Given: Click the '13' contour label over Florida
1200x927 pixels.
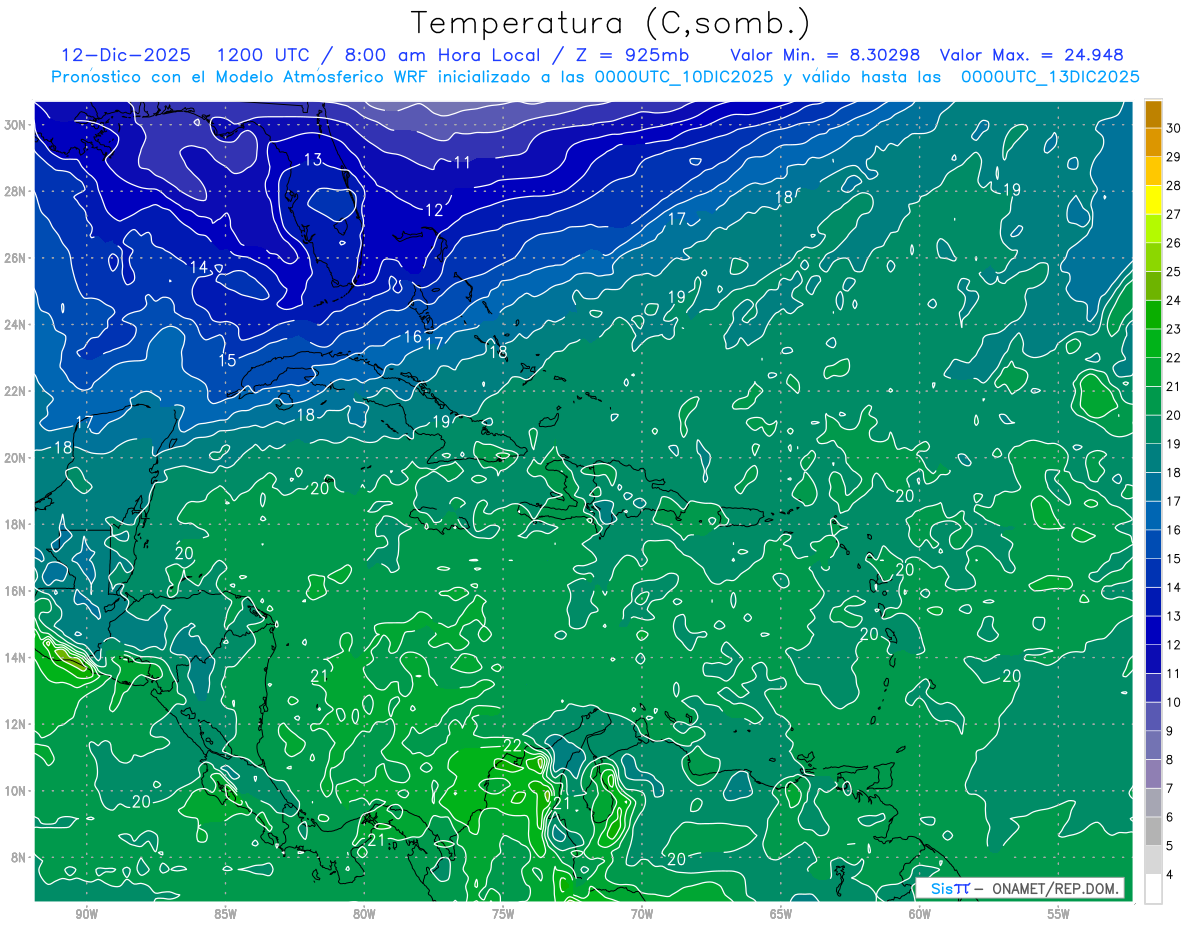Looking at the screenshot, I should (x=313, y=159).
